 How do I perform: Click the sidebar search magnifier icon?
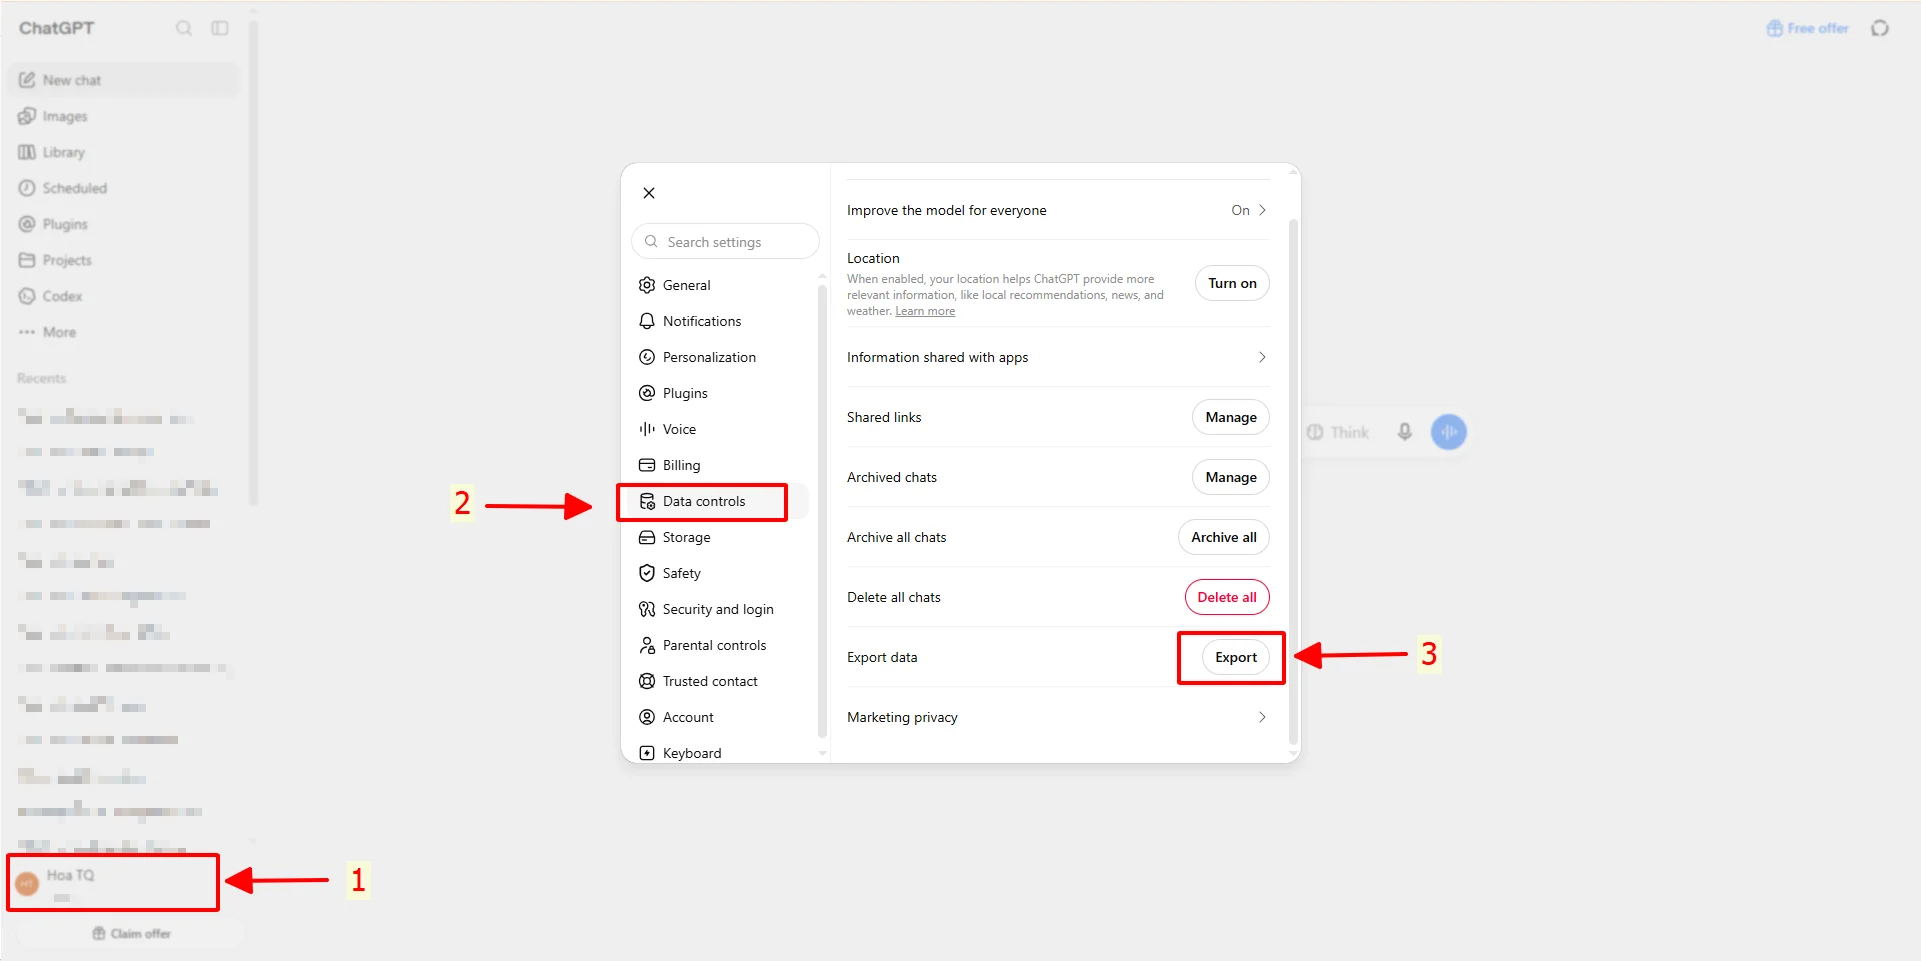coord(184,28)
